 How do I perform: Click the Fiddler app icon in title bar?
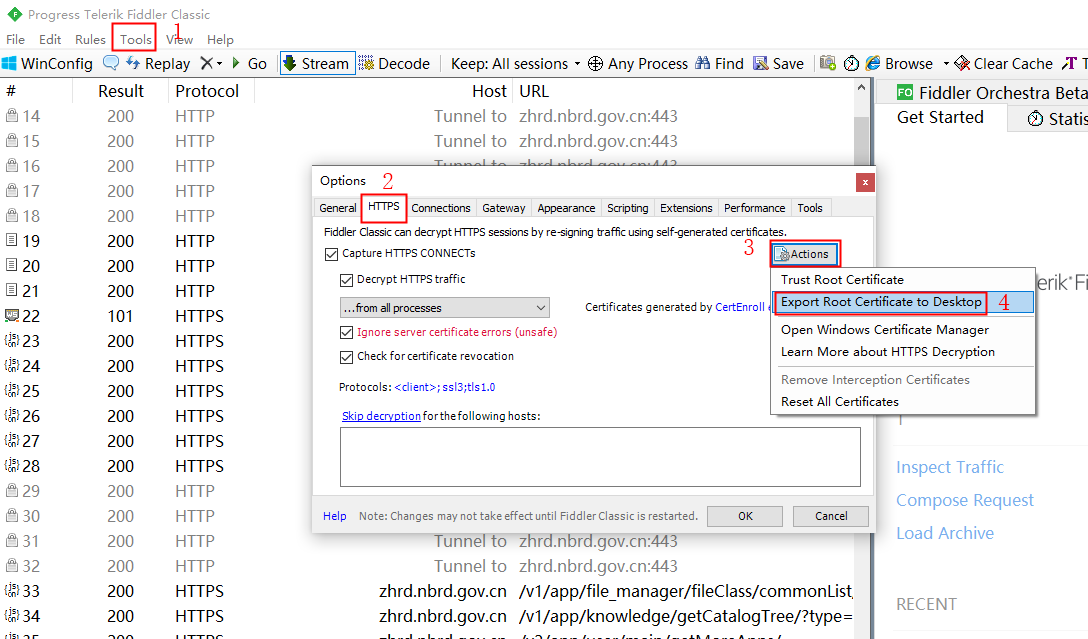14,14
